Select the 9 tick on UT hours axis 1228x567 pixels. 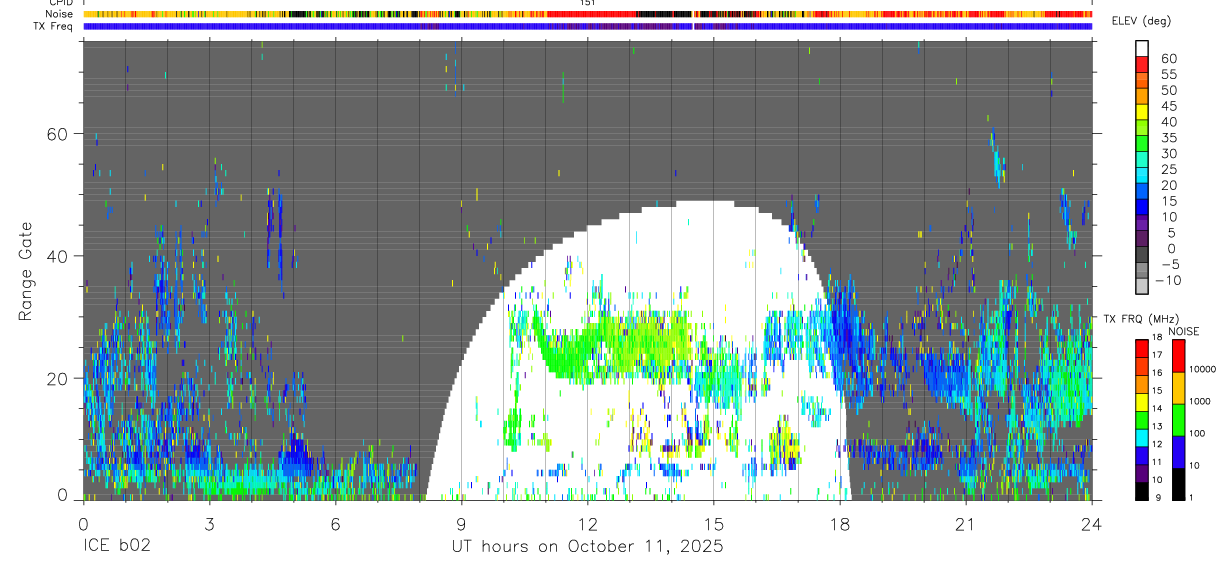coord(461,523)
